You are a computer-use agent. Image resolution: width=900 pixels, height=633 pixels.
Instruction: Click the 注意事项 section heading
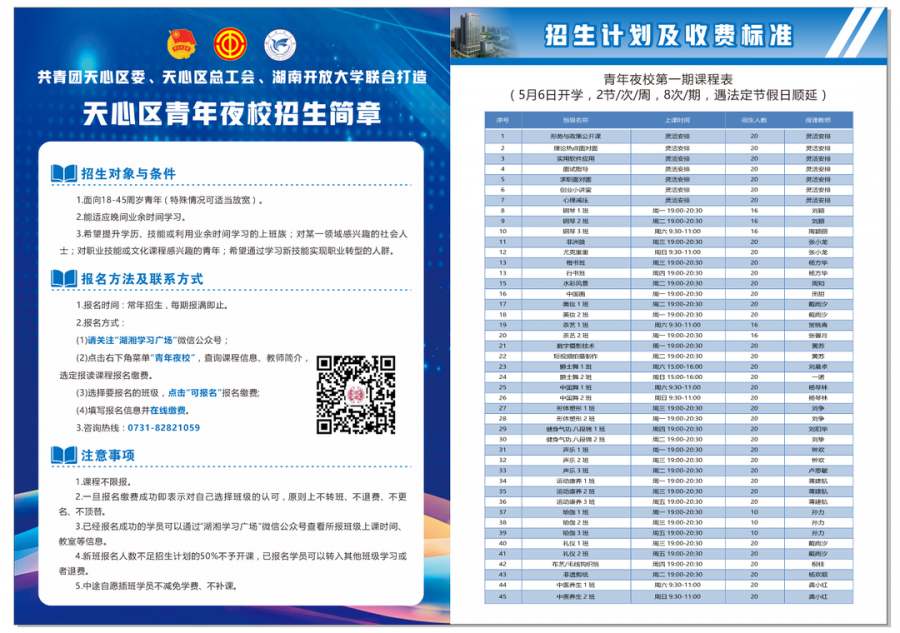click(108, 456)
